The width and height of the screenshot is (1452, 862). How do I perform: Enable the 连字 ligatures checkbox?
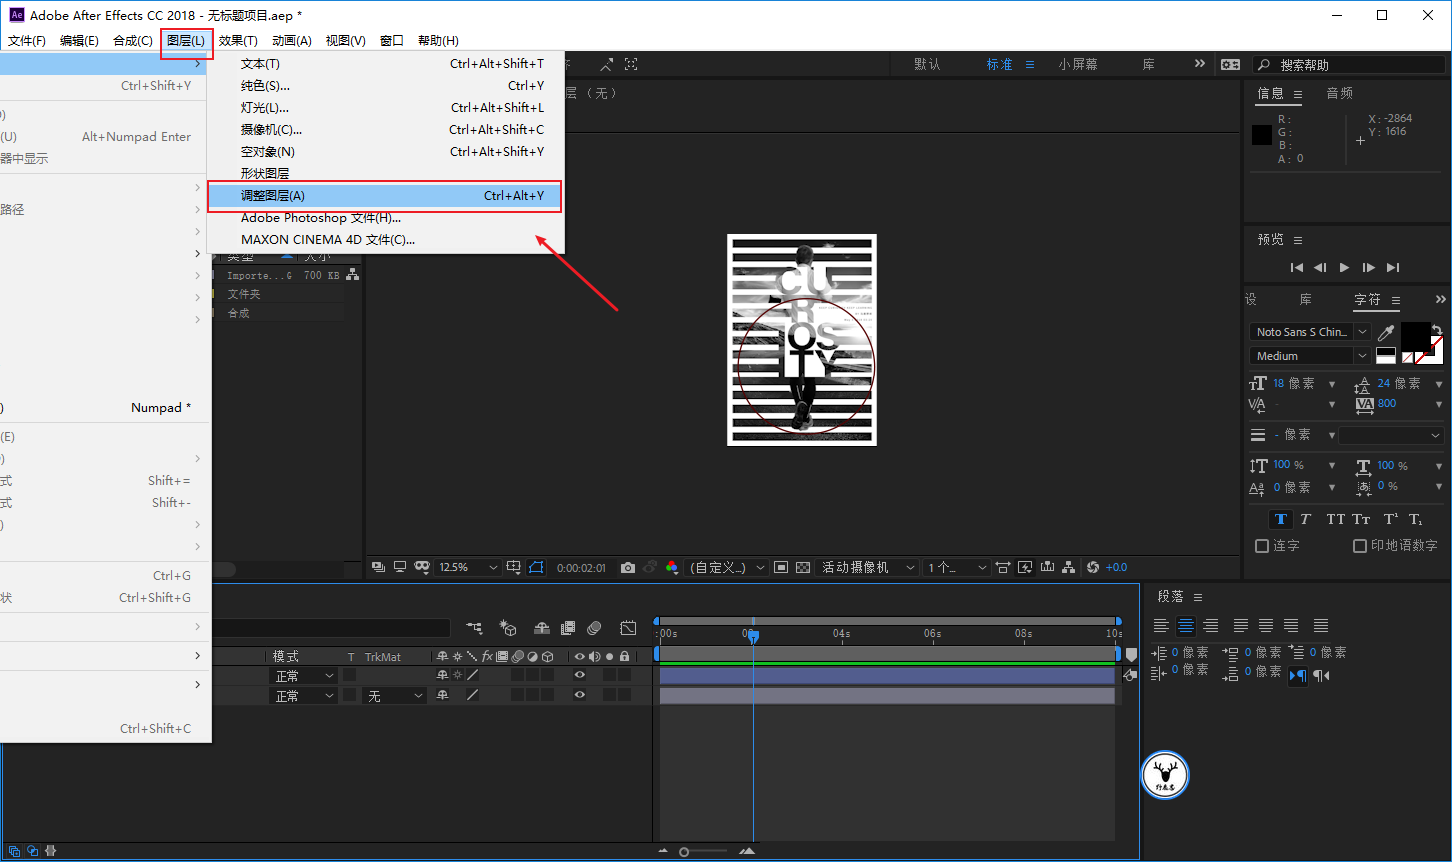pyautogui.click(x=1262, y=546)
